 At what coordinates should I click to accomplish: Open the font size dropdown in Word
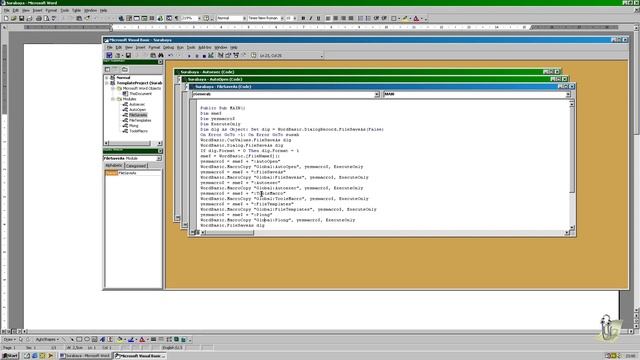pos(295,18)
